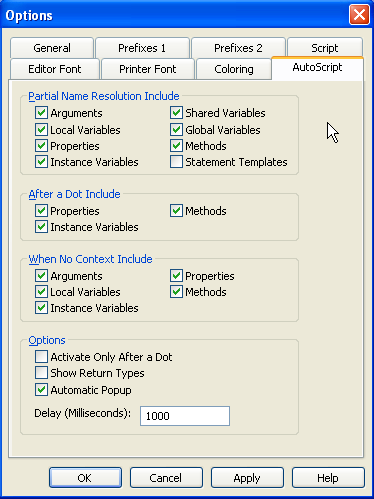374x499 pixels.
Task: Open Help for this dialog
Action: (x=328, y=478)
